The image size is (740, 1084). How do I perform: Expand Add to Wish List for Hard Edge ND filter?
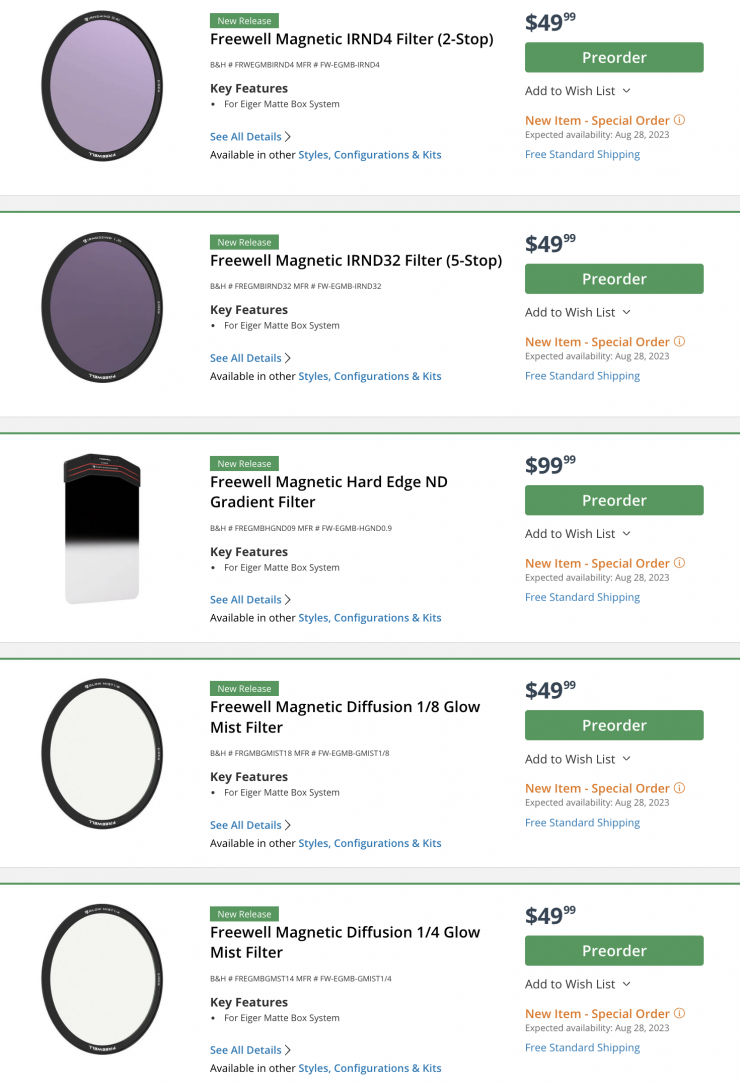point(578,534)
